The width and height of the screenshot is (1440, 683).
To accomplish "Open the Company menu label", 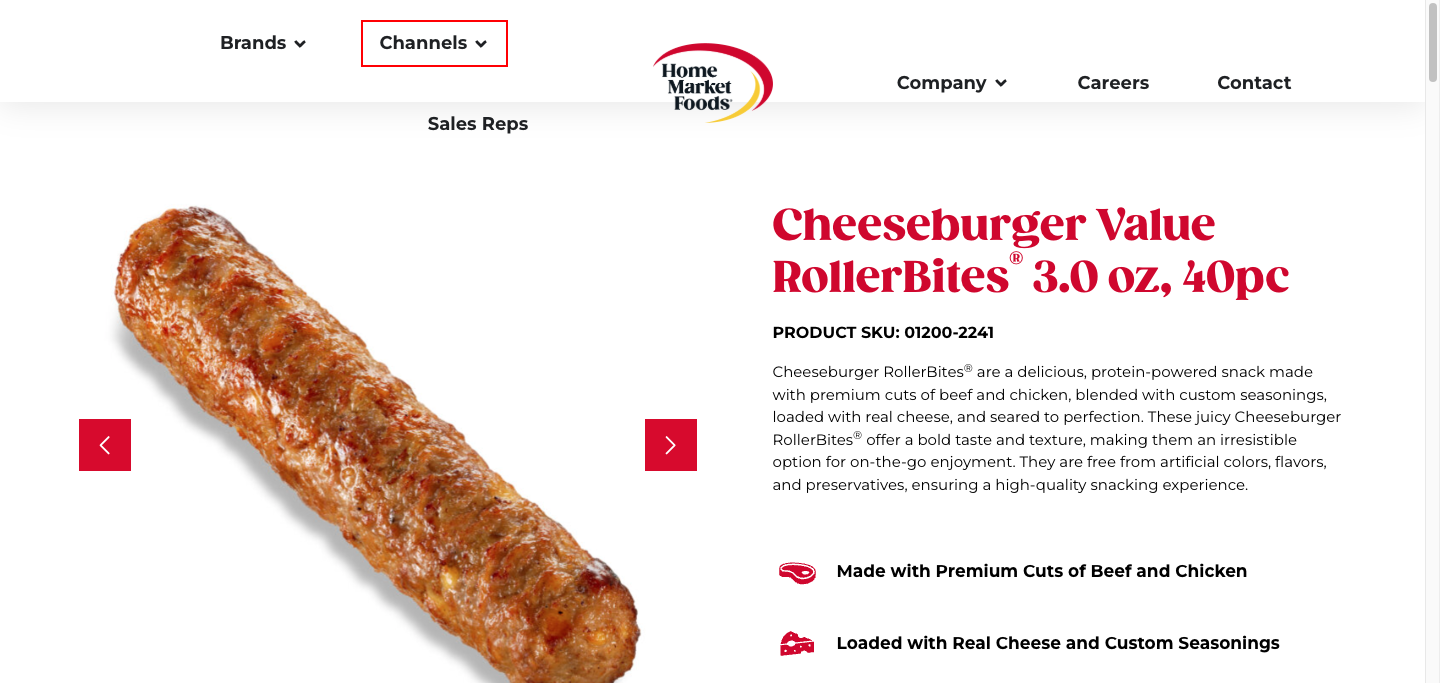I will tap(941, 83).
